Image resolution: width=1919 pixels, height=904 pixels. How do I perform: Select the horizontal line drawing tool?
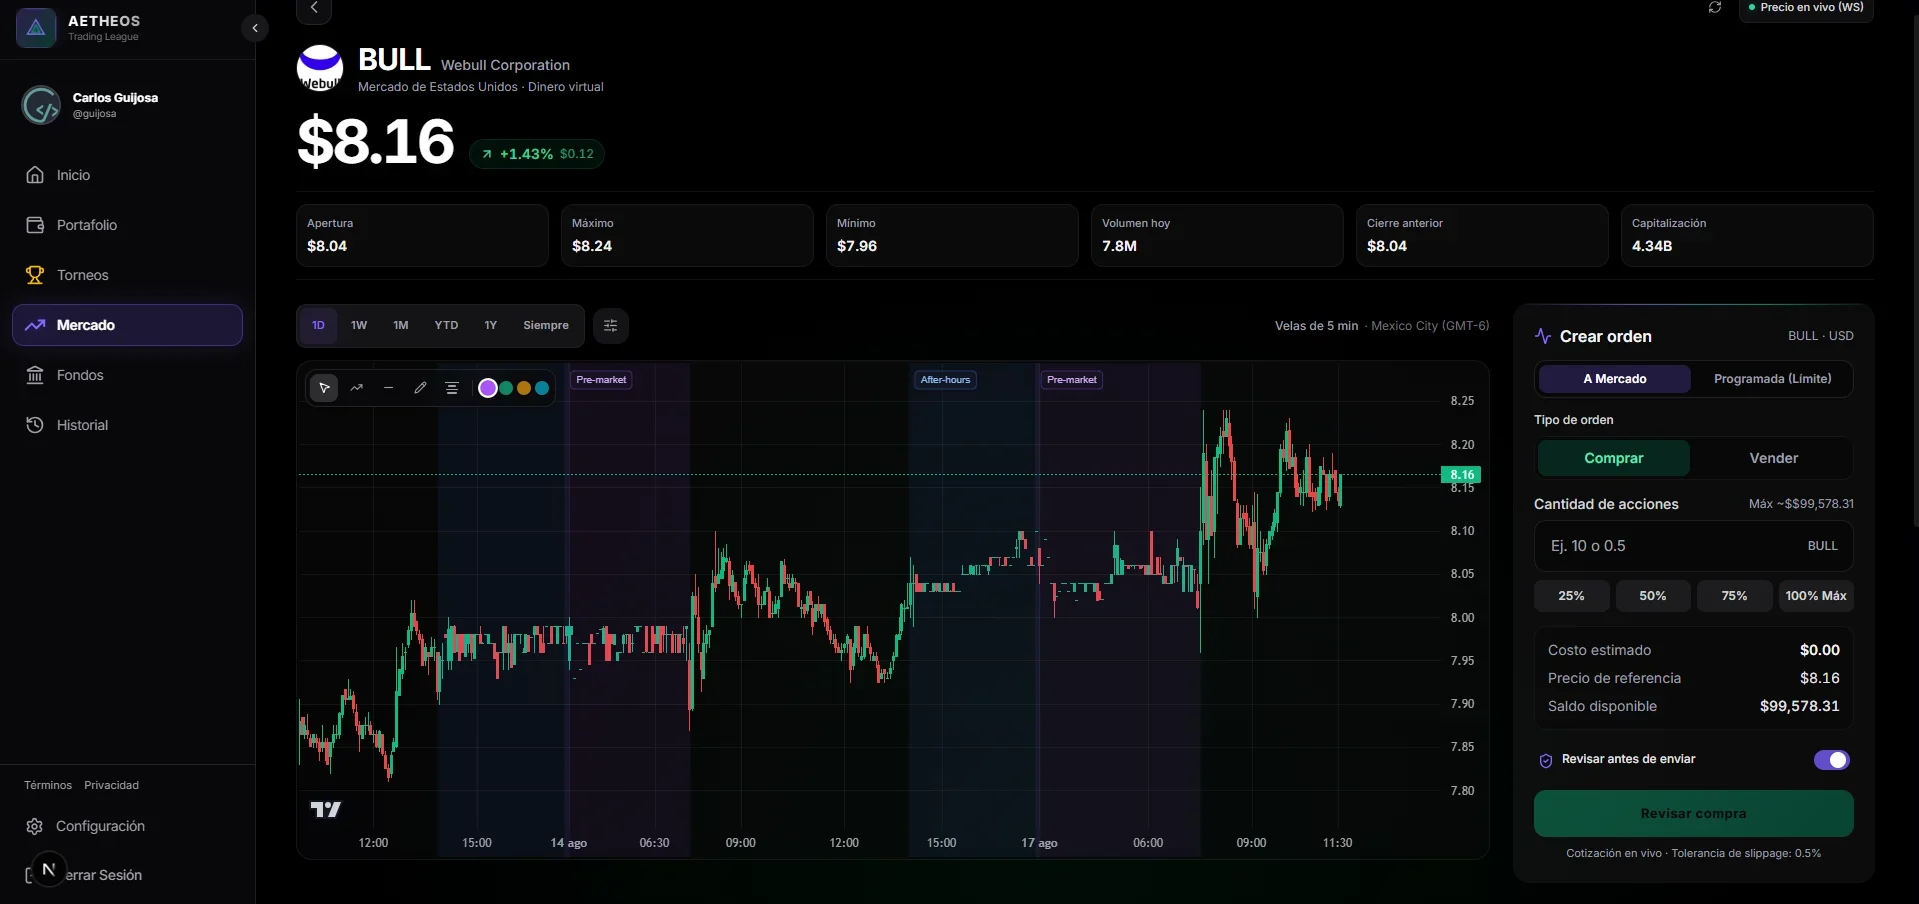(x=388, y=388)
